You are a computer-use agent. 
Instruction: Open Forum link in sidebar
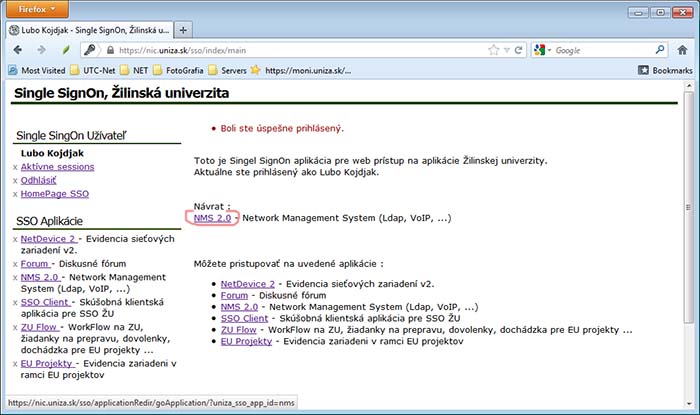pos(34,264)
